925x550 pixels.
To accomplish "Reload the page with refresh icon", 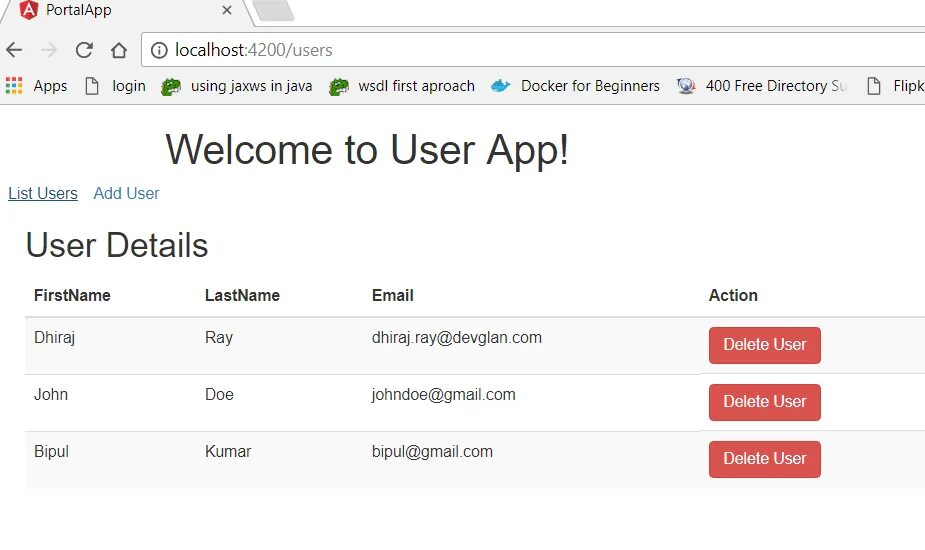I will tap(84, 50).
